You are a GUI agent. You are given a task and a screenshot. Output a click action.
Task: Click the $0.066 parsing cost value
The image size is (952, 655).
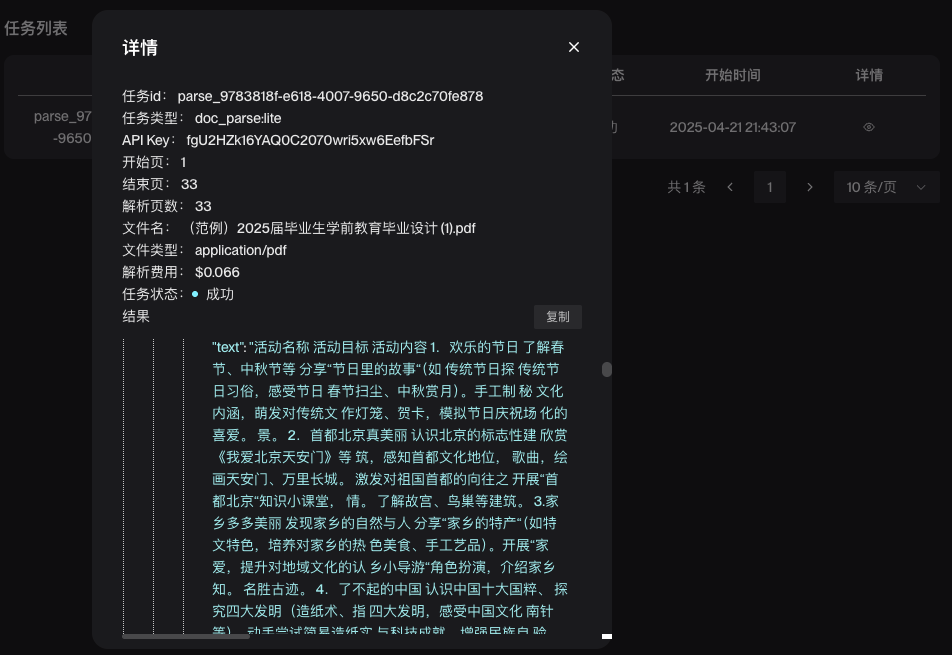219,272
